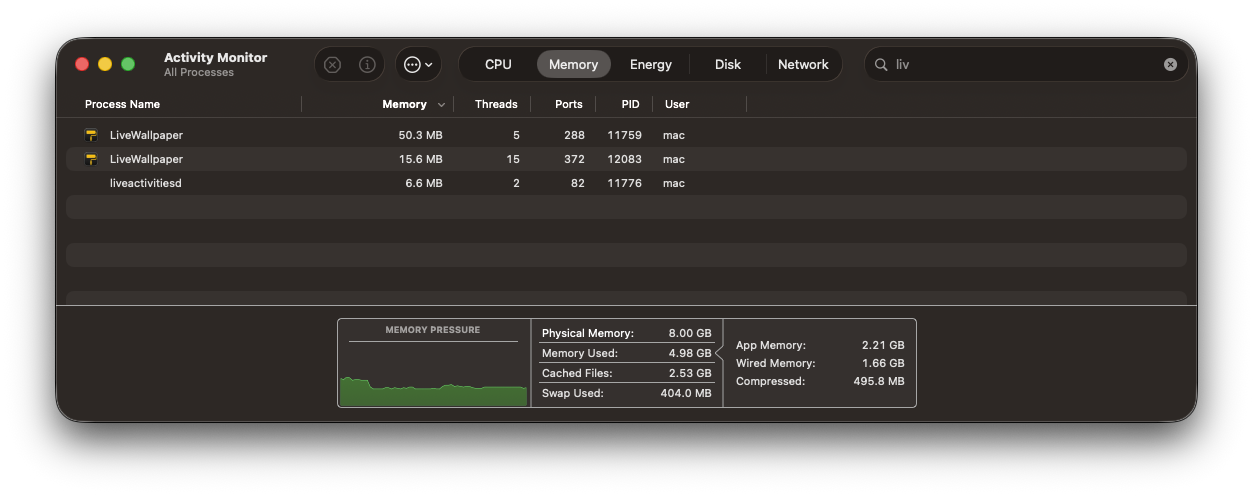Click the 50.3 MB memory value
This screenshot has height=496, width=1253.
[420, 135]
